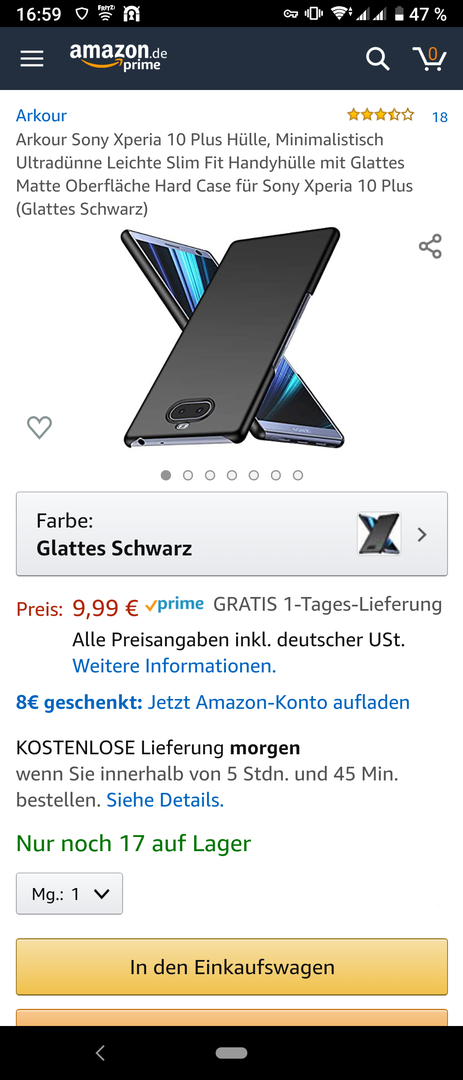
Task: Tap the chevron arrow in color selector
Action: (422, 534)
